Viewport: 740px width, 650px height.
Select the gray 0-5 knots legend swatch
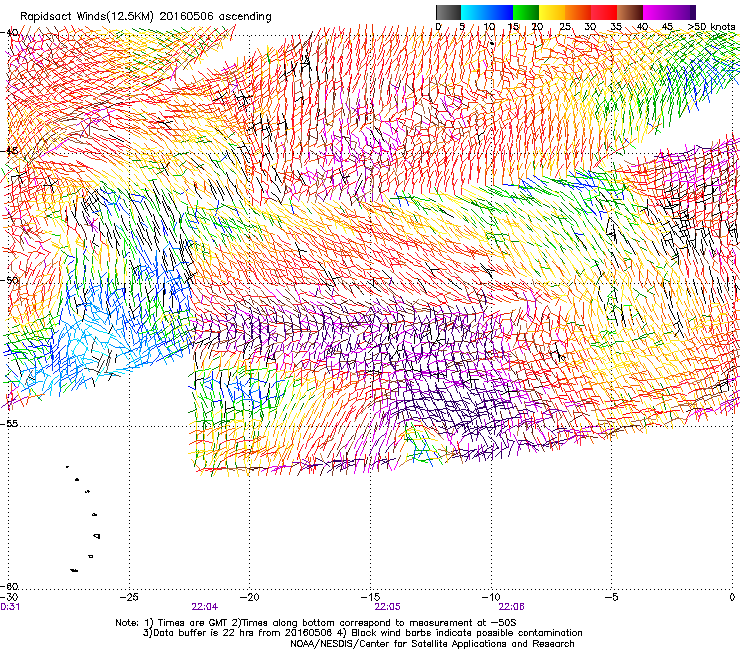tap(448, 12)
